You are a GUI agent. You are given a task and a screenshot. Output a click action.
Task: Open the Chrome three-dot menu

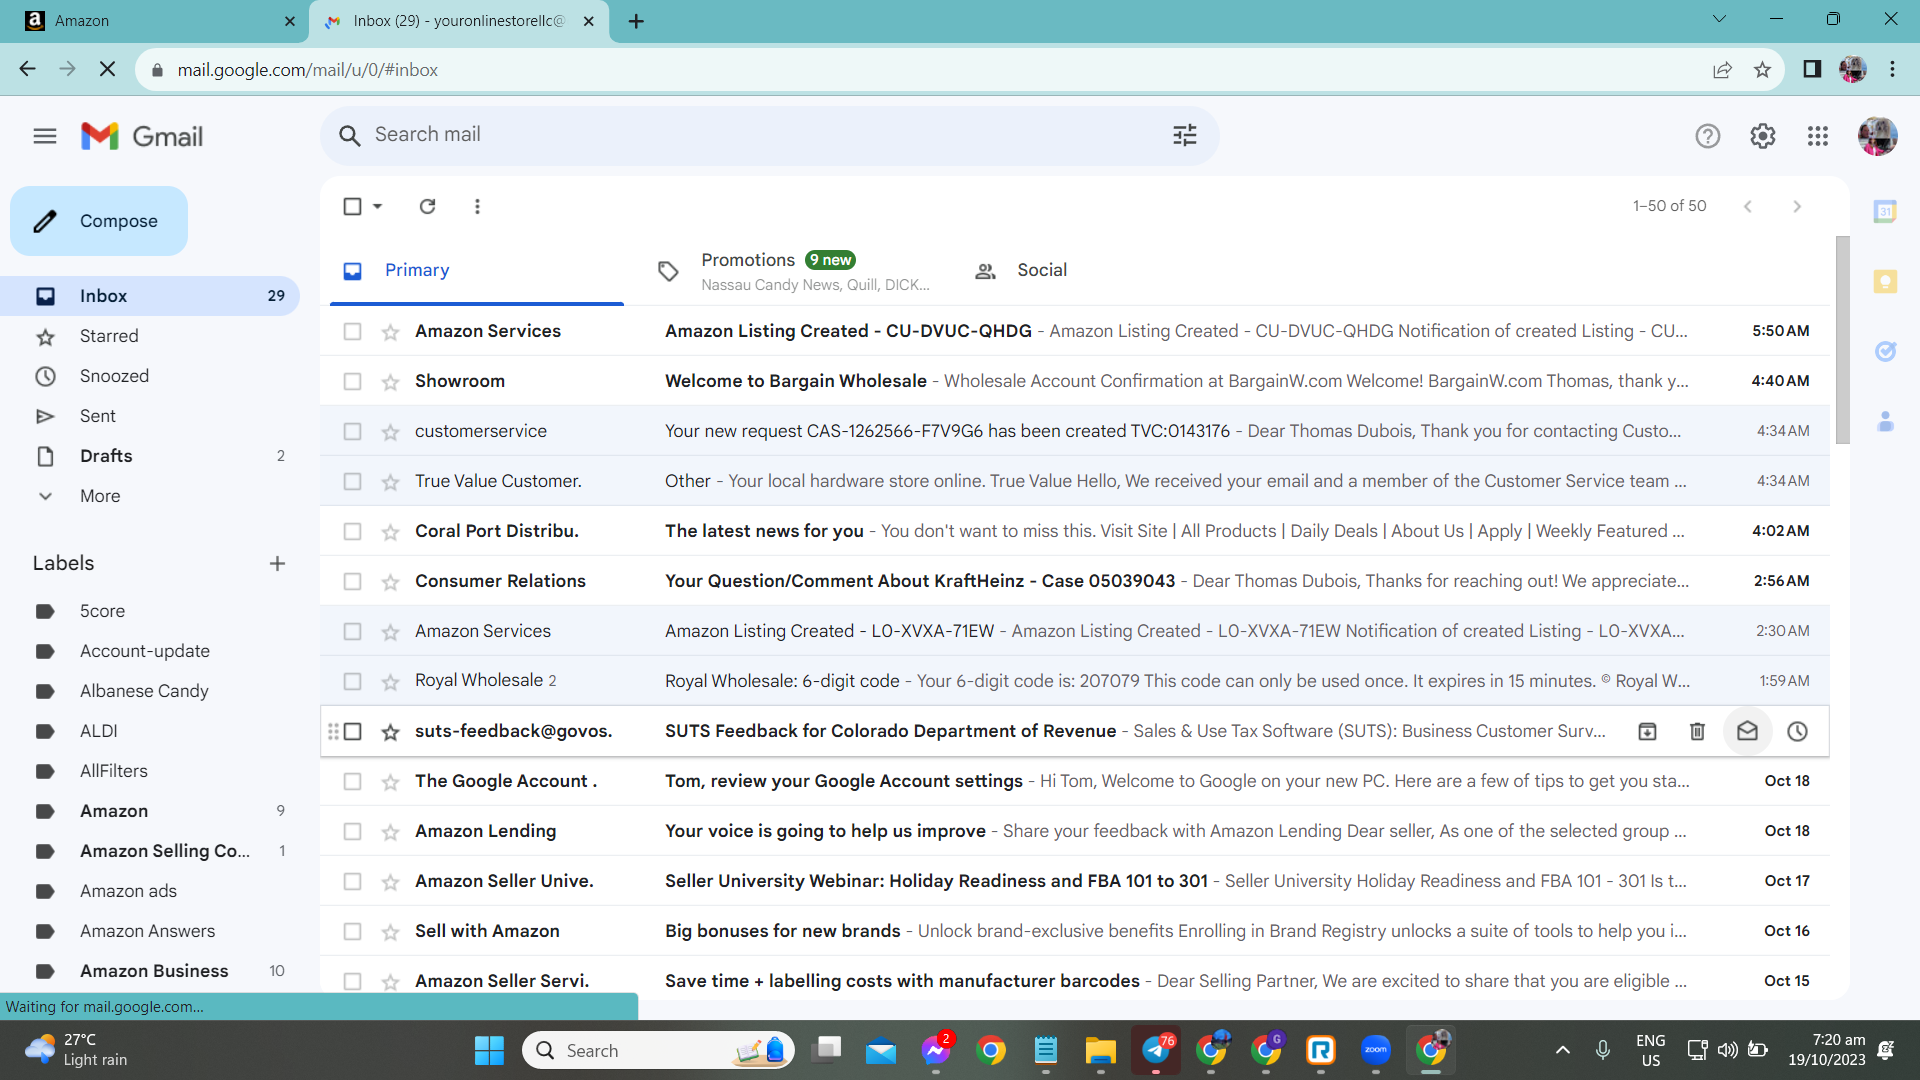tap(1892, 69)
